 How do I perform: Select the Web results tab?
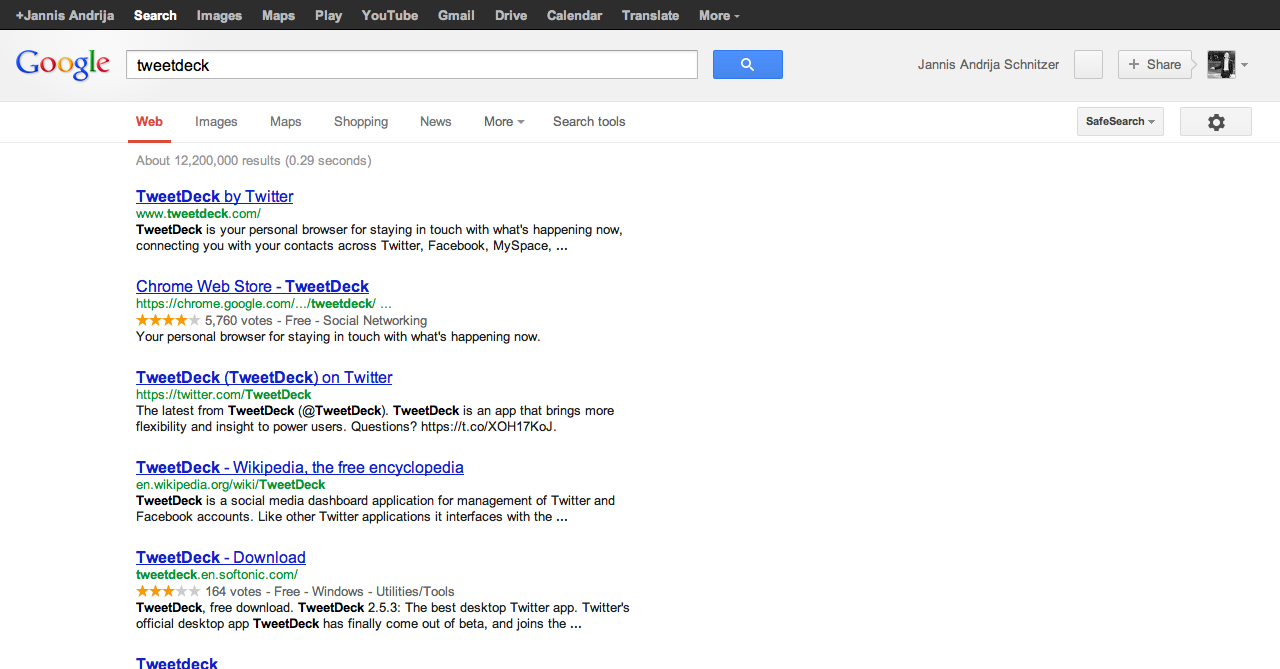[x=149, y=122]
